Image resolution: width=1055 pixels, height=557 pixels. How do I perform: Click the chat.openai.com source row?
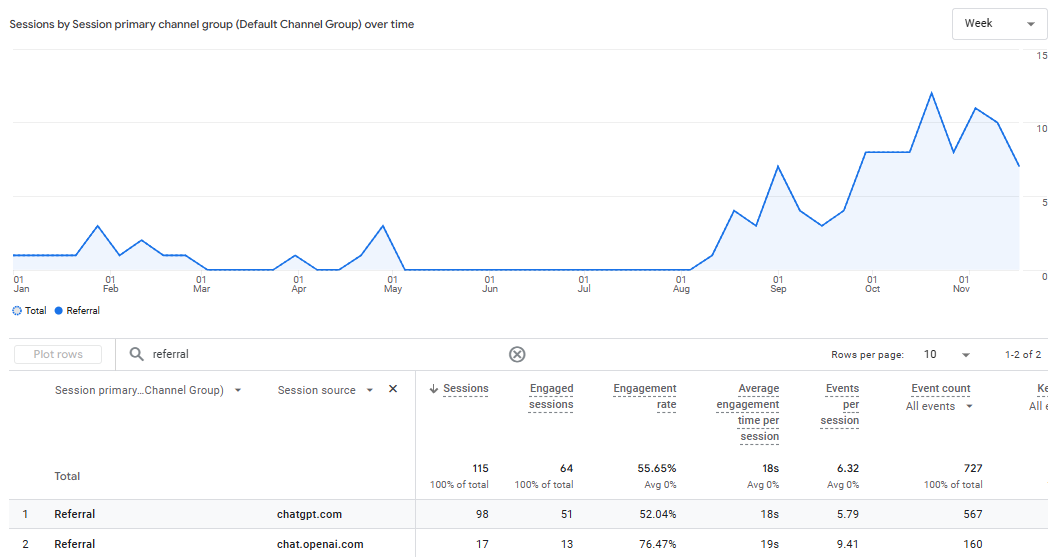coord(320,544)
